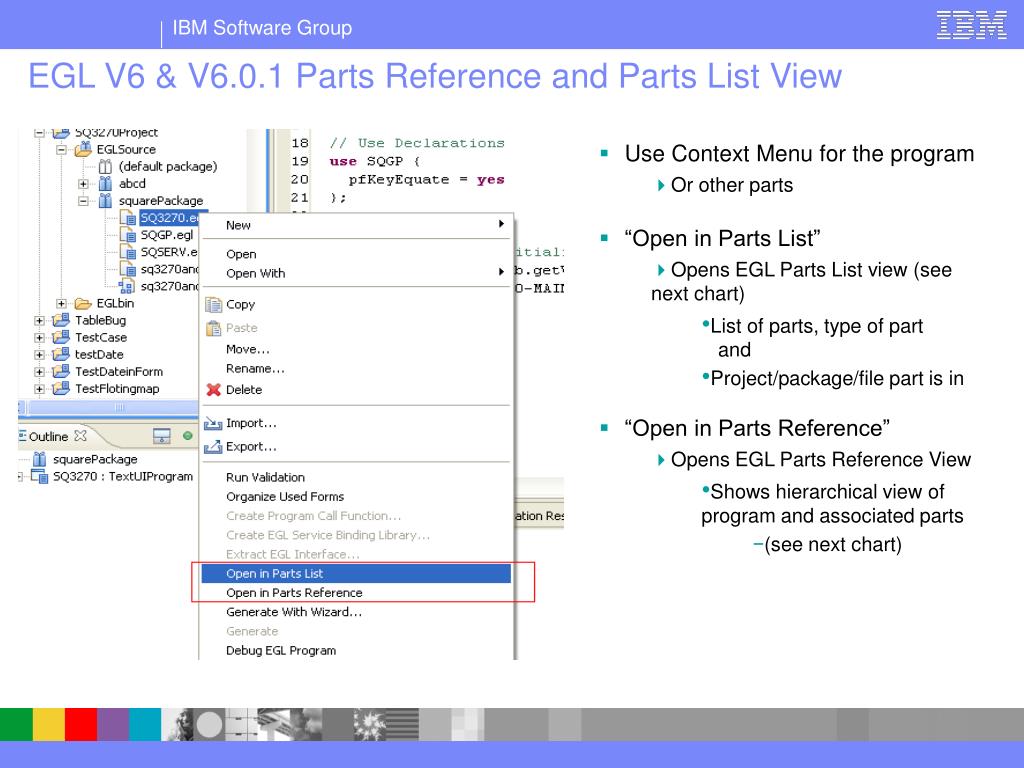Click the SQSERV file icon
The image size is (1024, 768).
click(x=128, y=251)
